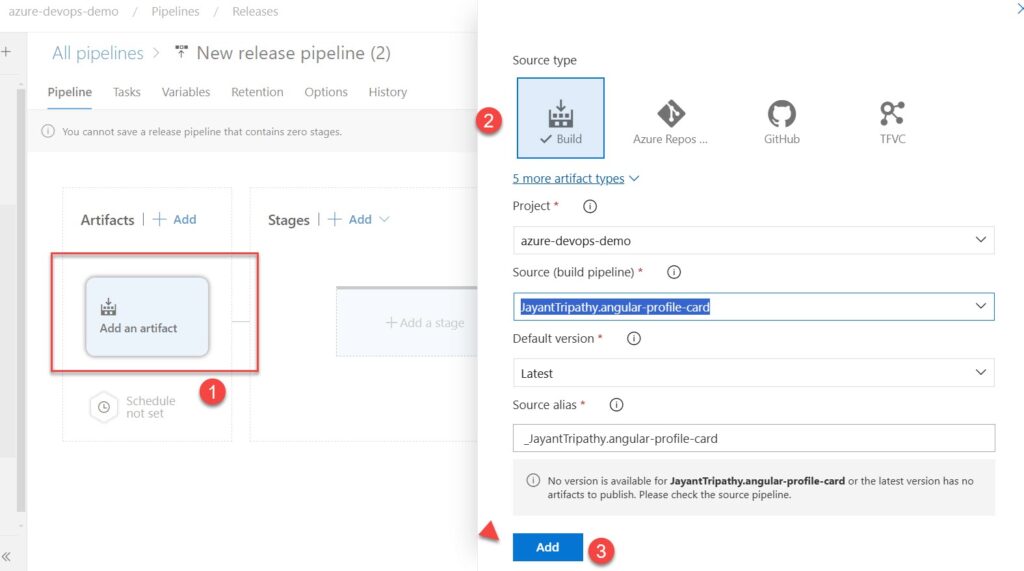Choose GitHub source type
This screenshot has height=571, width=1024.
click(781, 122)
